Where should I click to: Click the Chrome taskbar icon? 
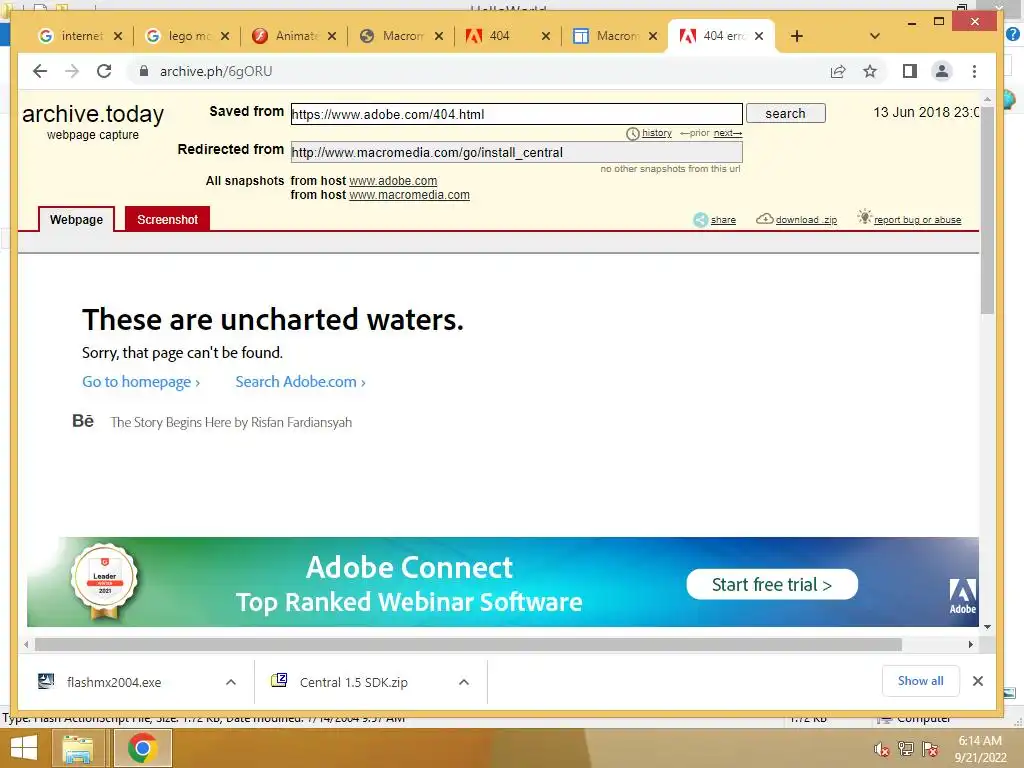coord(142,748)
